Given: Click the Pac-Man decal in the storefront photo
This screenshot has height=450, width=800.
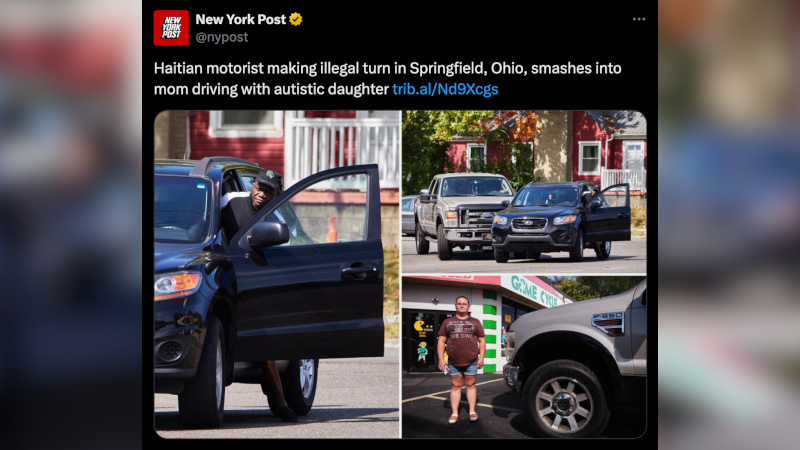Looking at the screenshot, I should pos(420,326).
